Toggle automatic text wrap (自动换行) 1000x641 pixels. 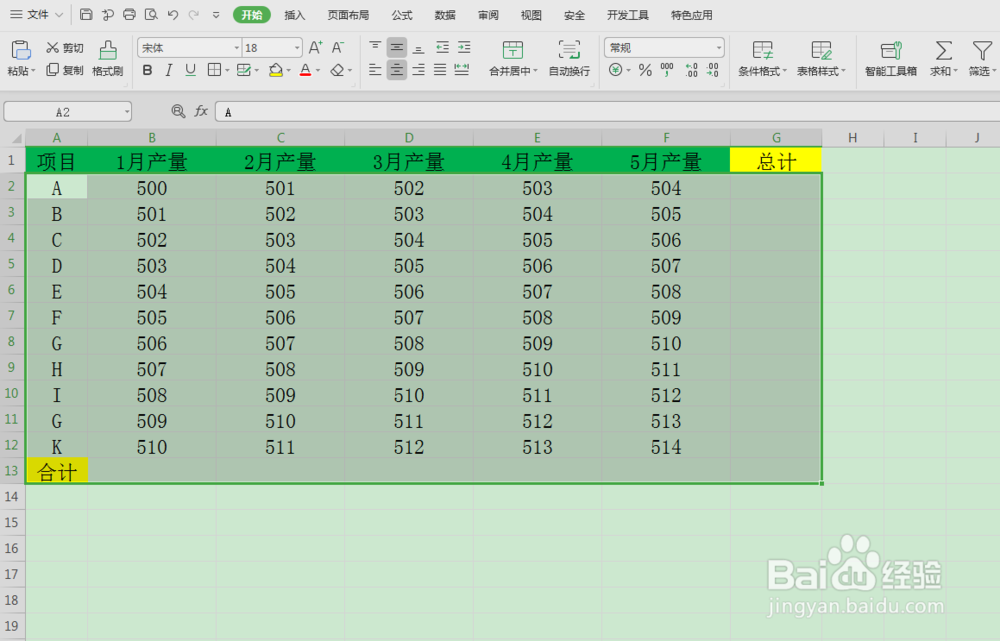[x=570, y=58]
